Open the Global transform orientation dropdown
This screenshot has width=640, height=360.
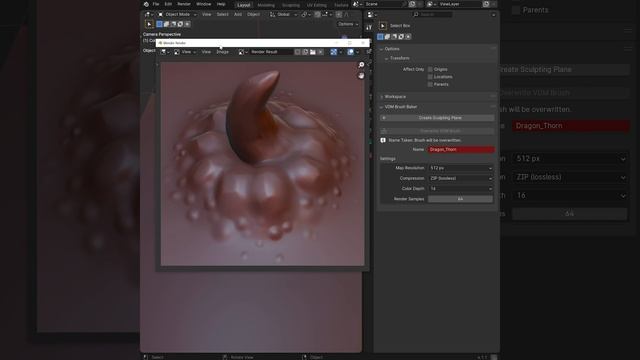284,14
